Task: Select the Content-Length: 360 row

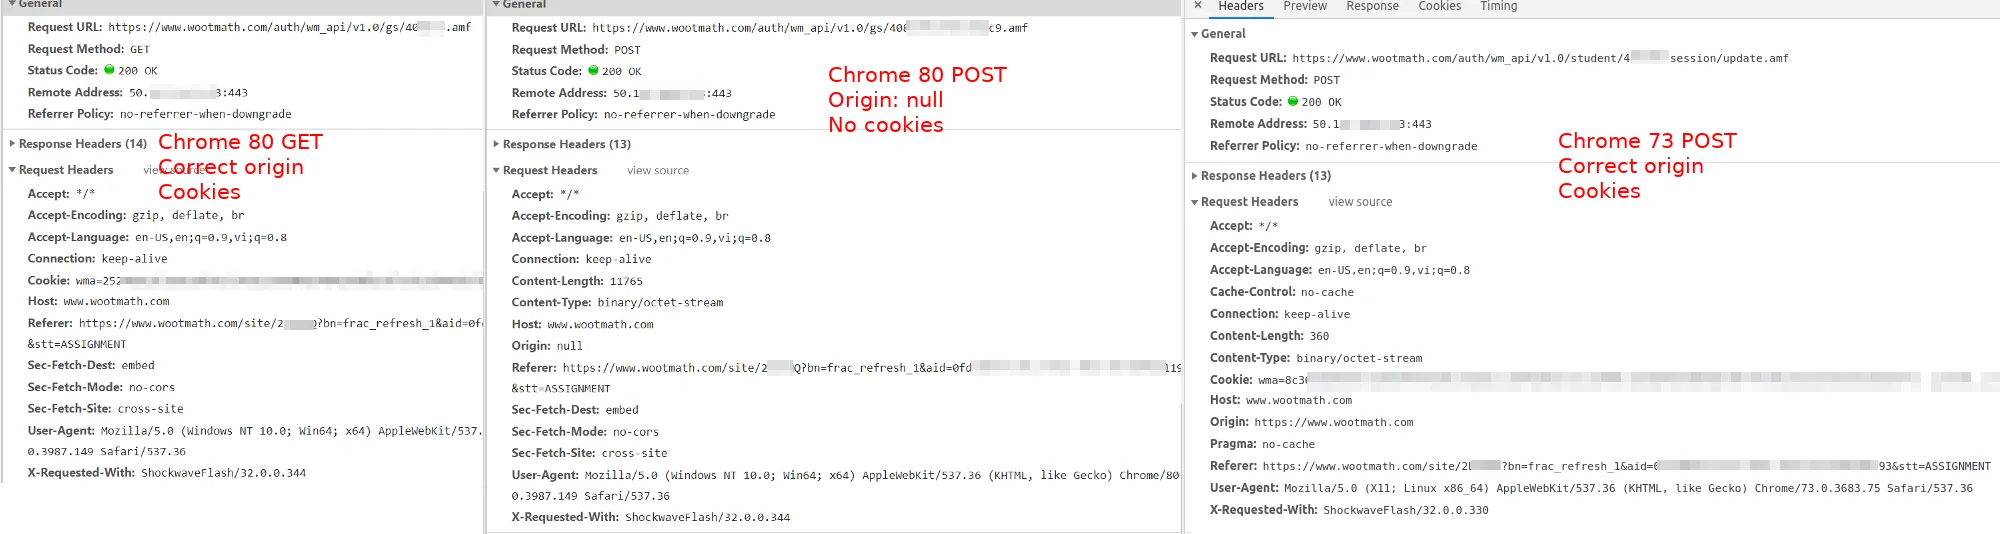Action: tap(1269, 336)
